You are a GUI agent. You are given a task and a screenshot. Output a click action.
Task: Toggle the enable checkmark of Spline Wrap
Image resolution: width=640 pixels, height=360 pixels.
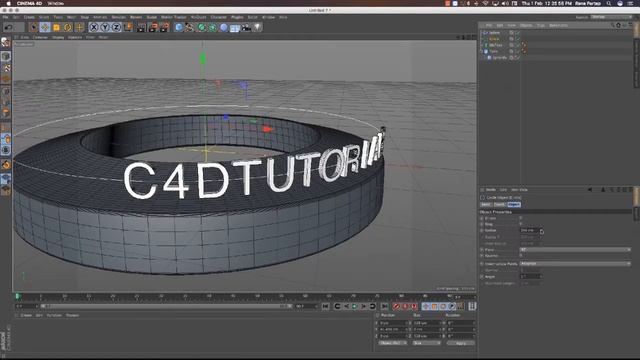517,58
